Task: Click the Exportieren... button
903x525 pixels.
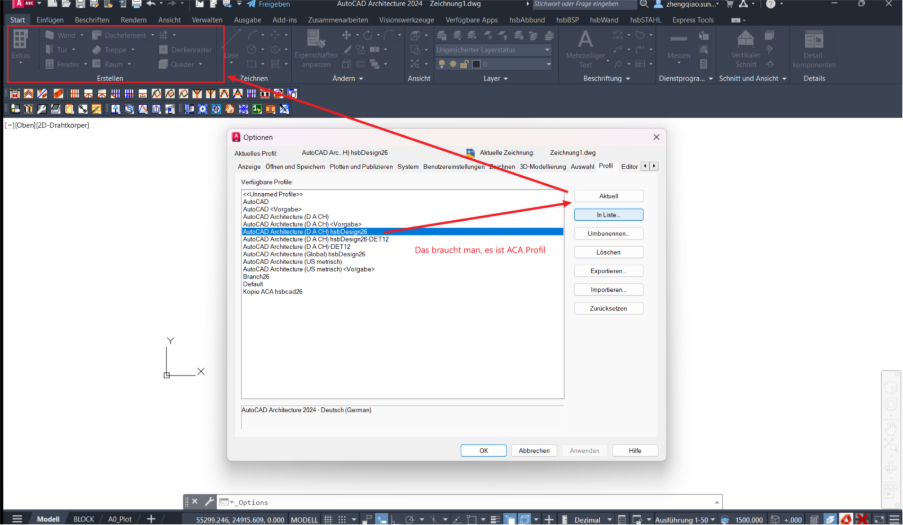Action: click(x=609, y=271)
